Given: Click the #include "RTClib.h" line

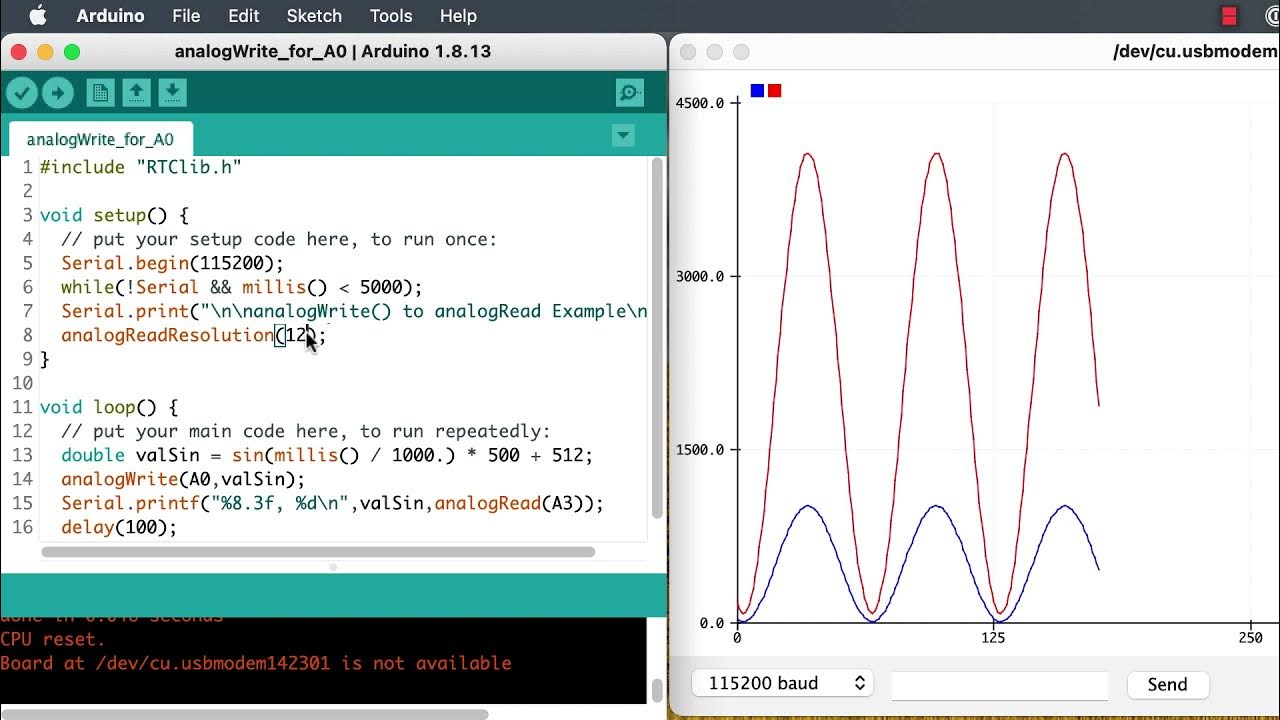Looking at the screenshot, I should click(x=141, y=167).
